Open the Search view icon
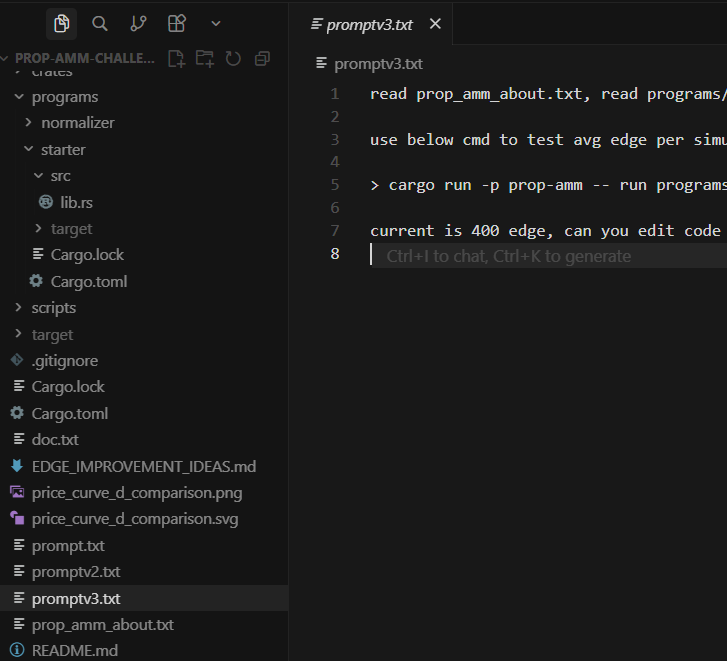This screenshot has width=727, height=661. click(100, 23)
